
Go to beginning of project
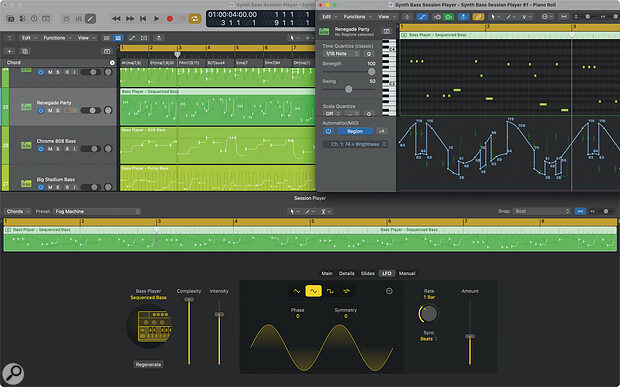143,19
